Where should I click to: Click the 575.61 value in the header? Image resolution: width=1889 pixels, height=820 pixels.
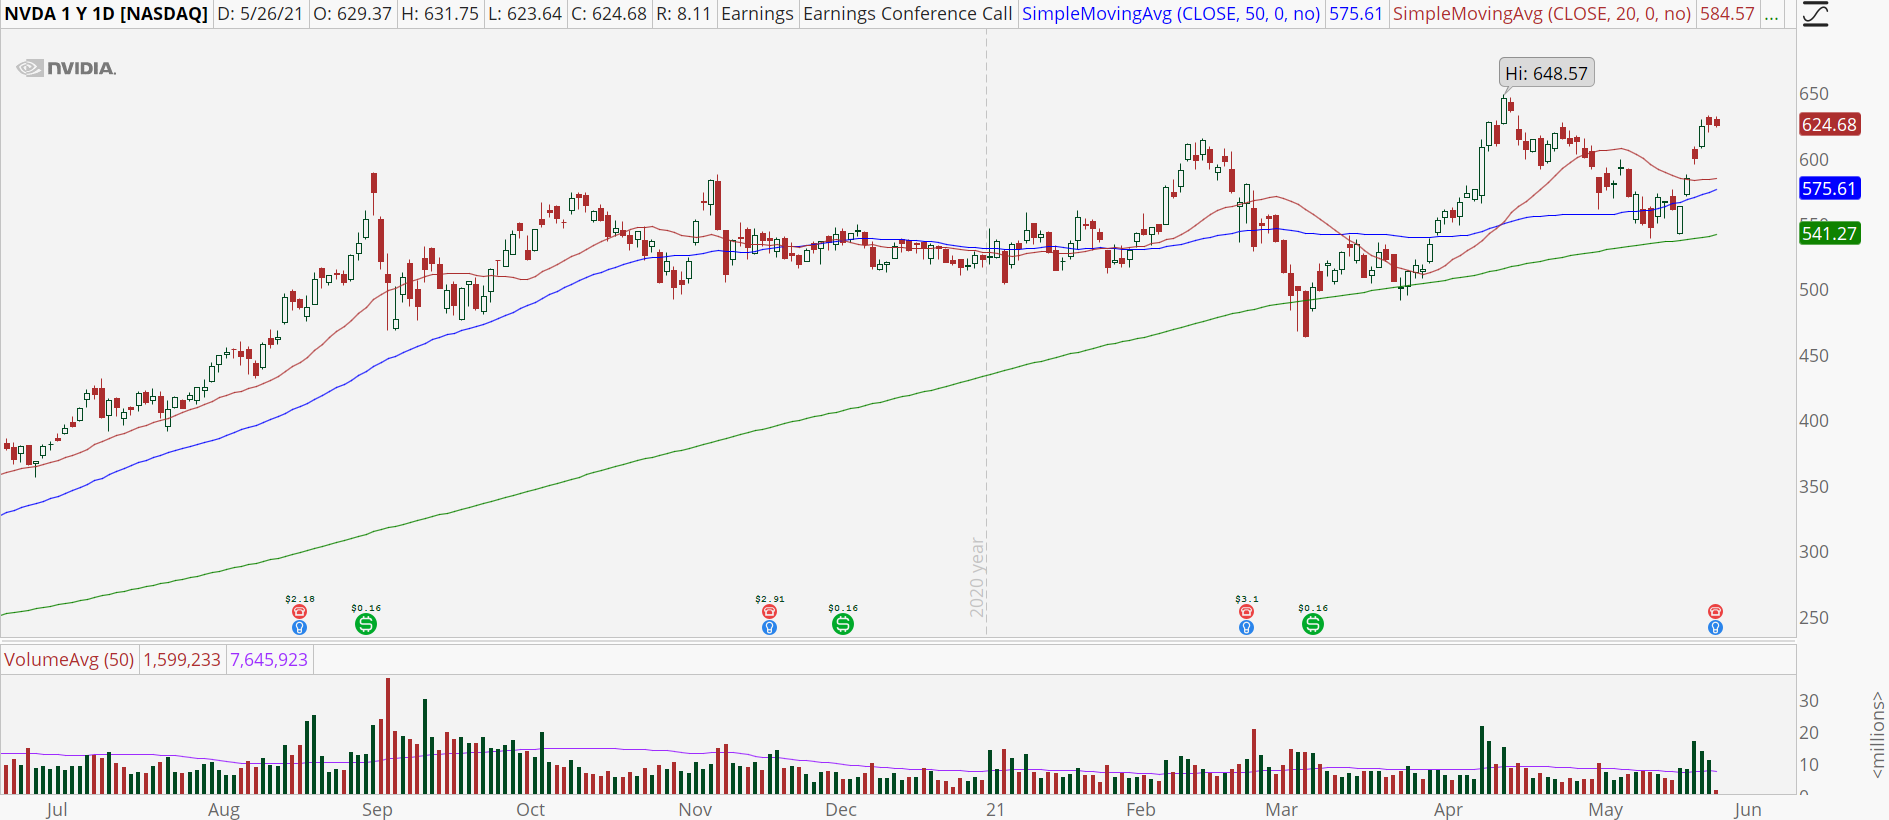click(1356, 14)
